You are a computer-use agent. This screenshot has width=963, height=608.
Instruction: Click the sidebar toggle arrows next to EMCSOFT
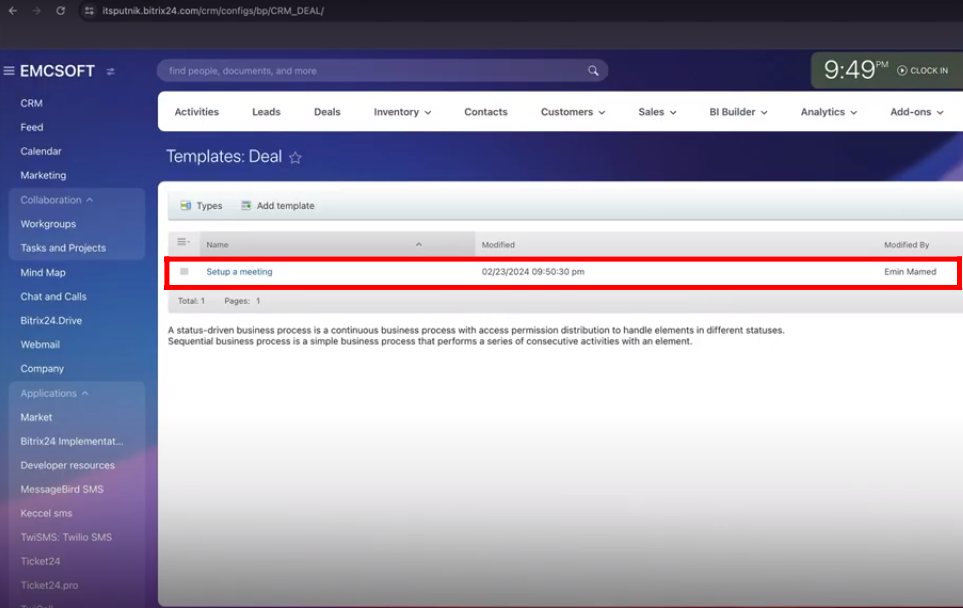pyautogui.click(x=111, y=72)
